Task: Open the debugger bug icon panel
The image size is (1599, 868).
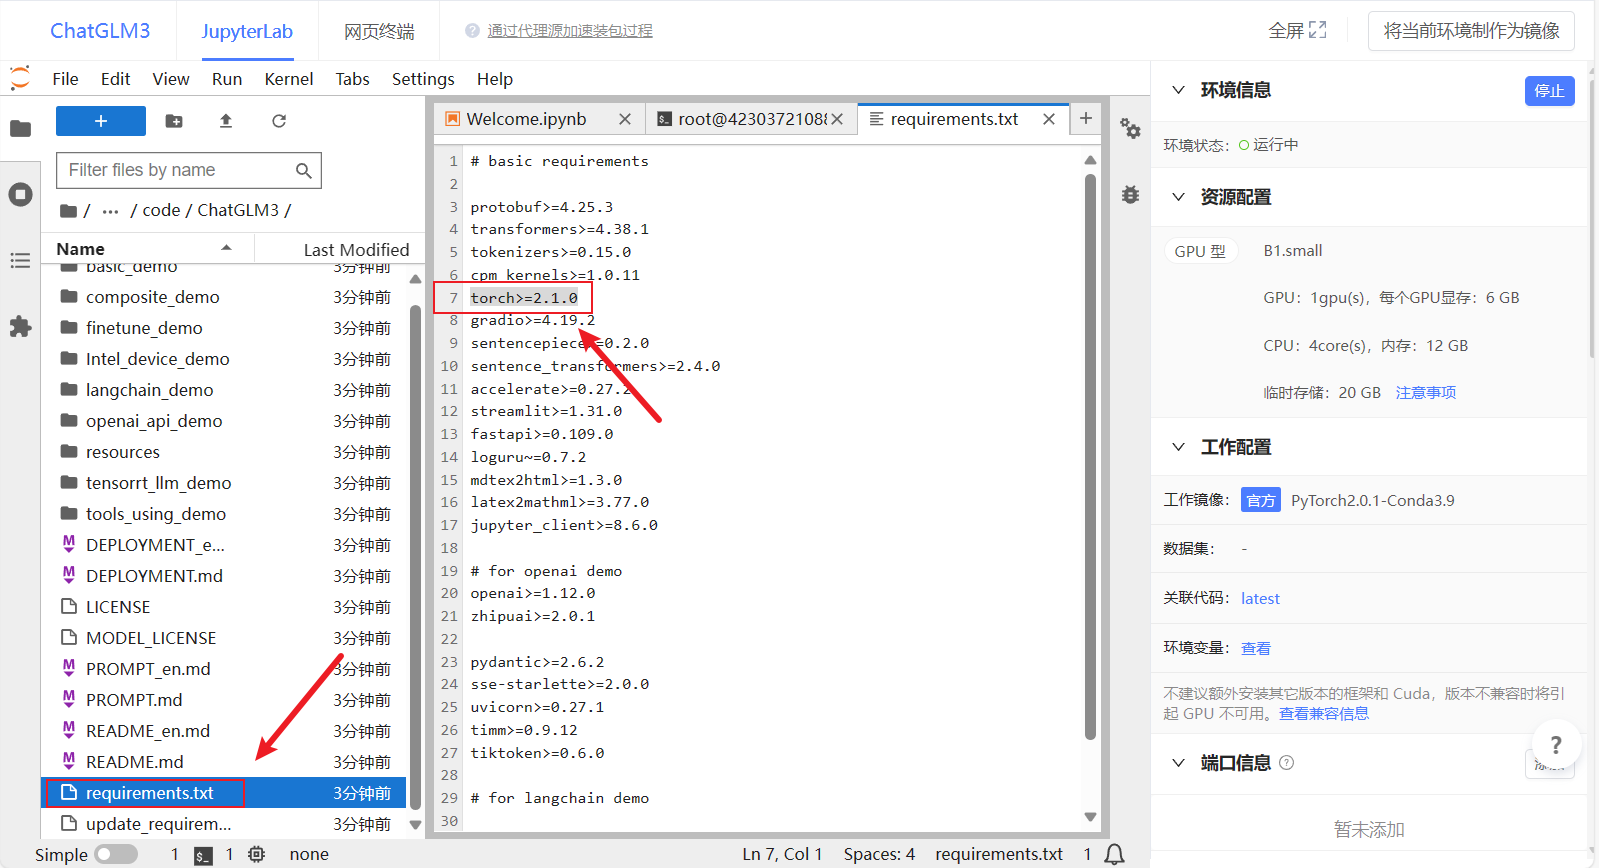Action: point(1130,195)
